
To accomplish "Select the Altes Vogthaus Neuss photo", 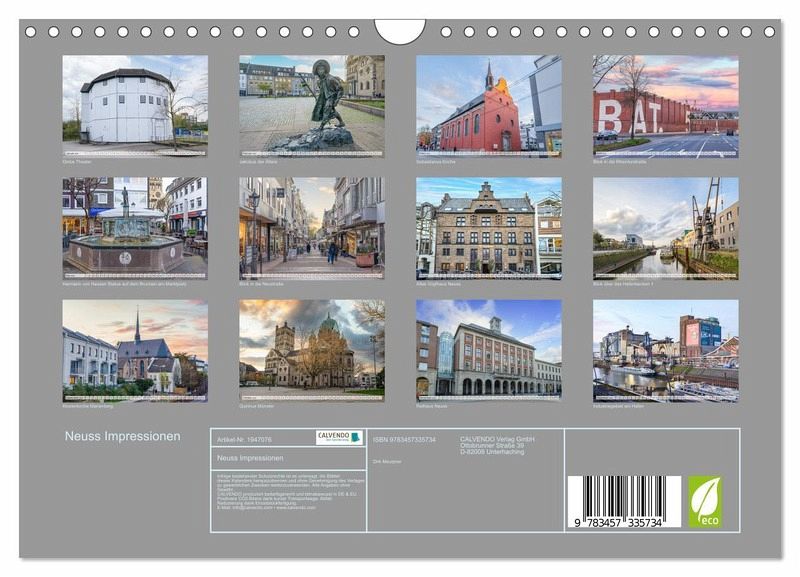I will [x=488, y=227].
